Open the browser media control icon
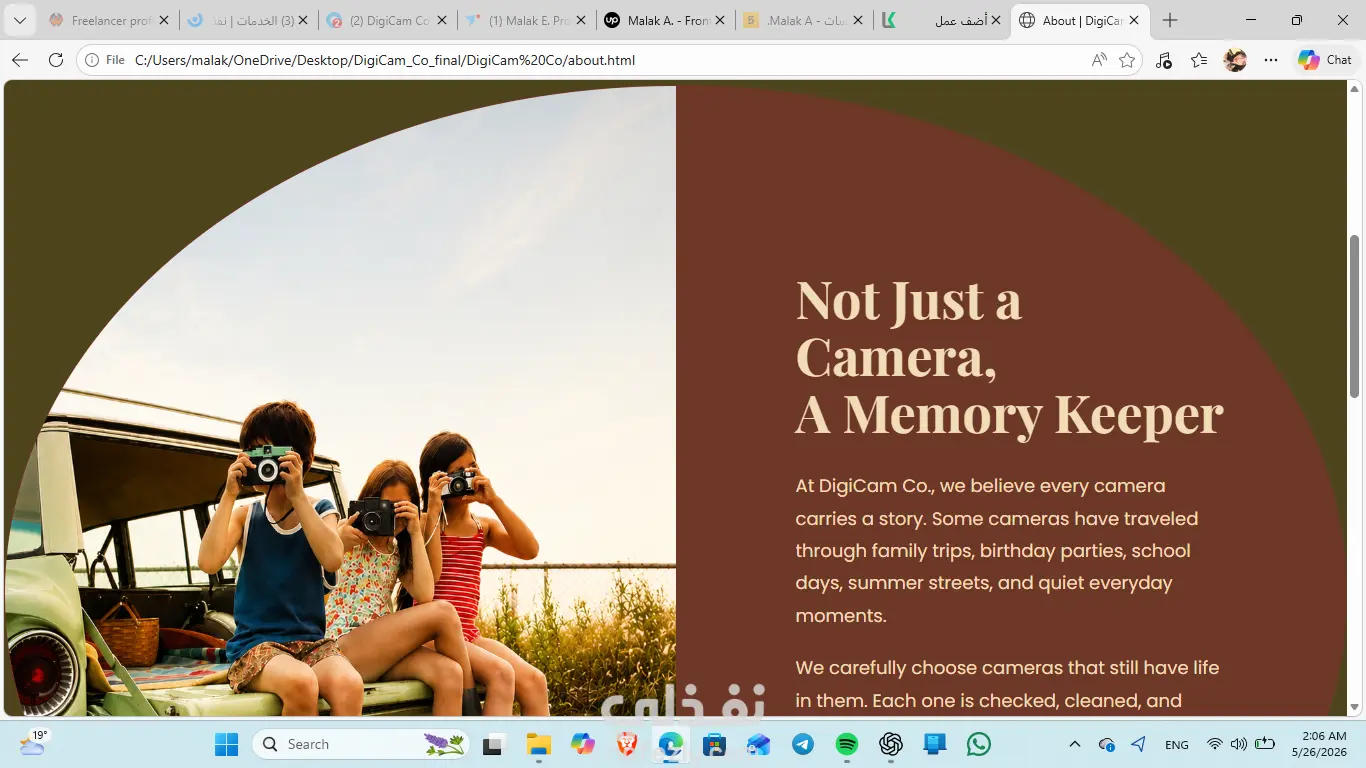This screenshot has height=768, width=1366. coord(1163,60)
